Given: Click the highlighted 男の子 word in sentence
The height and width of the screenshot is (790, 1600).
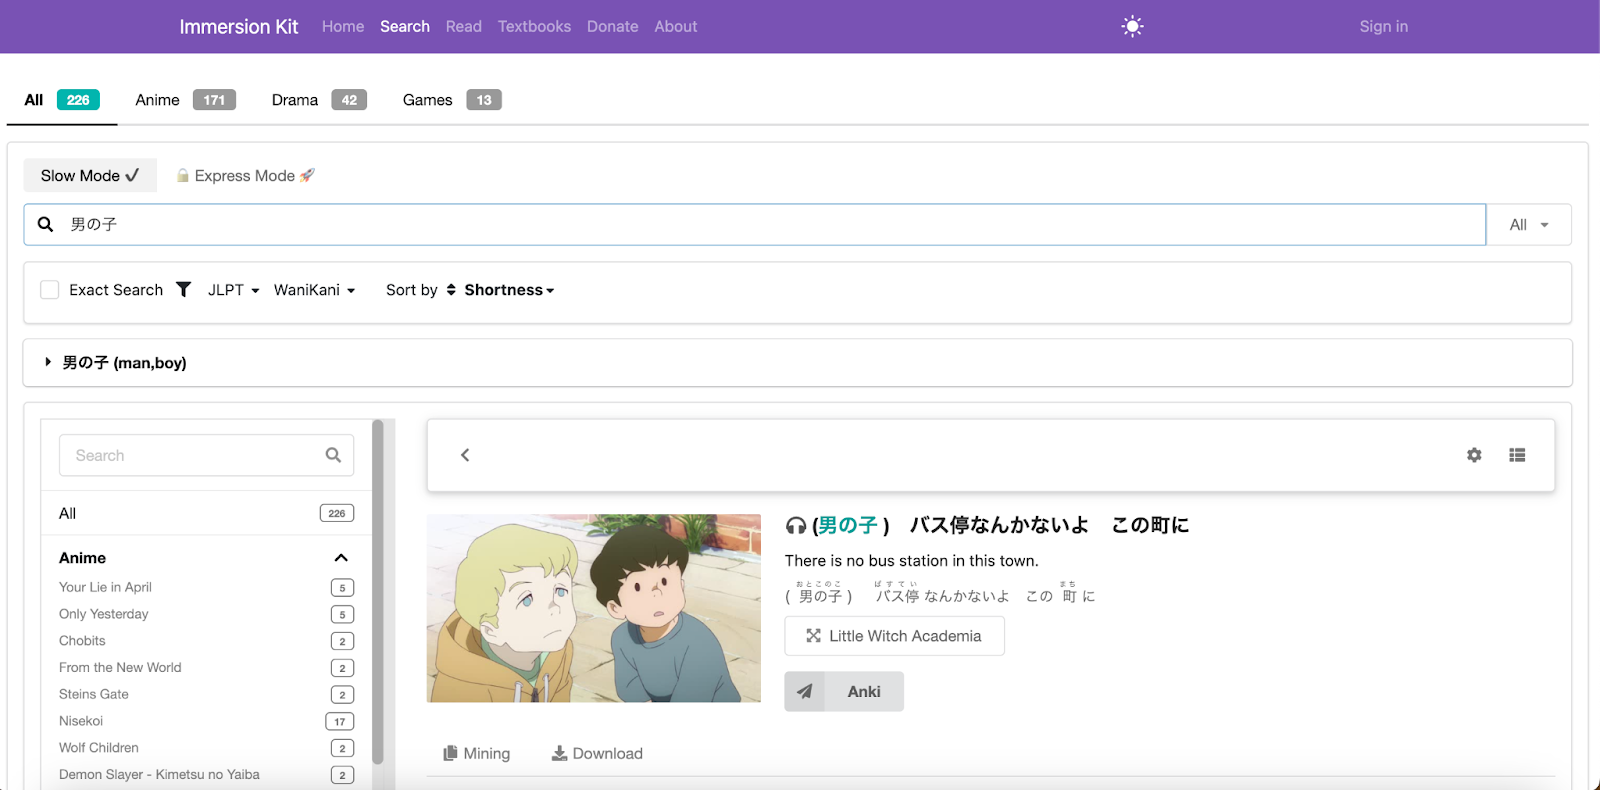Looking at the screenshot, I should point(848,526).
